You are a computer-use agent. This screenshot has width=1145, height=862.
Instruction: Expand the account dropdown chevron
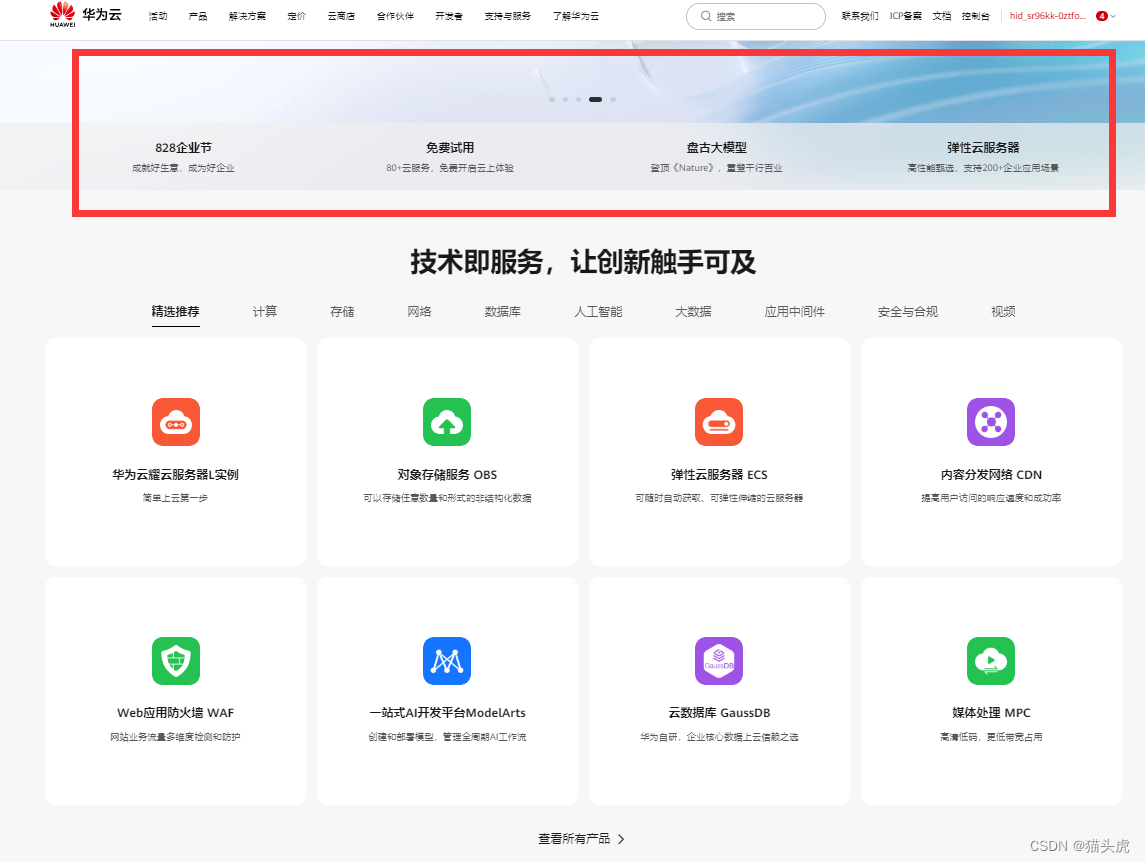point(1114,16)
